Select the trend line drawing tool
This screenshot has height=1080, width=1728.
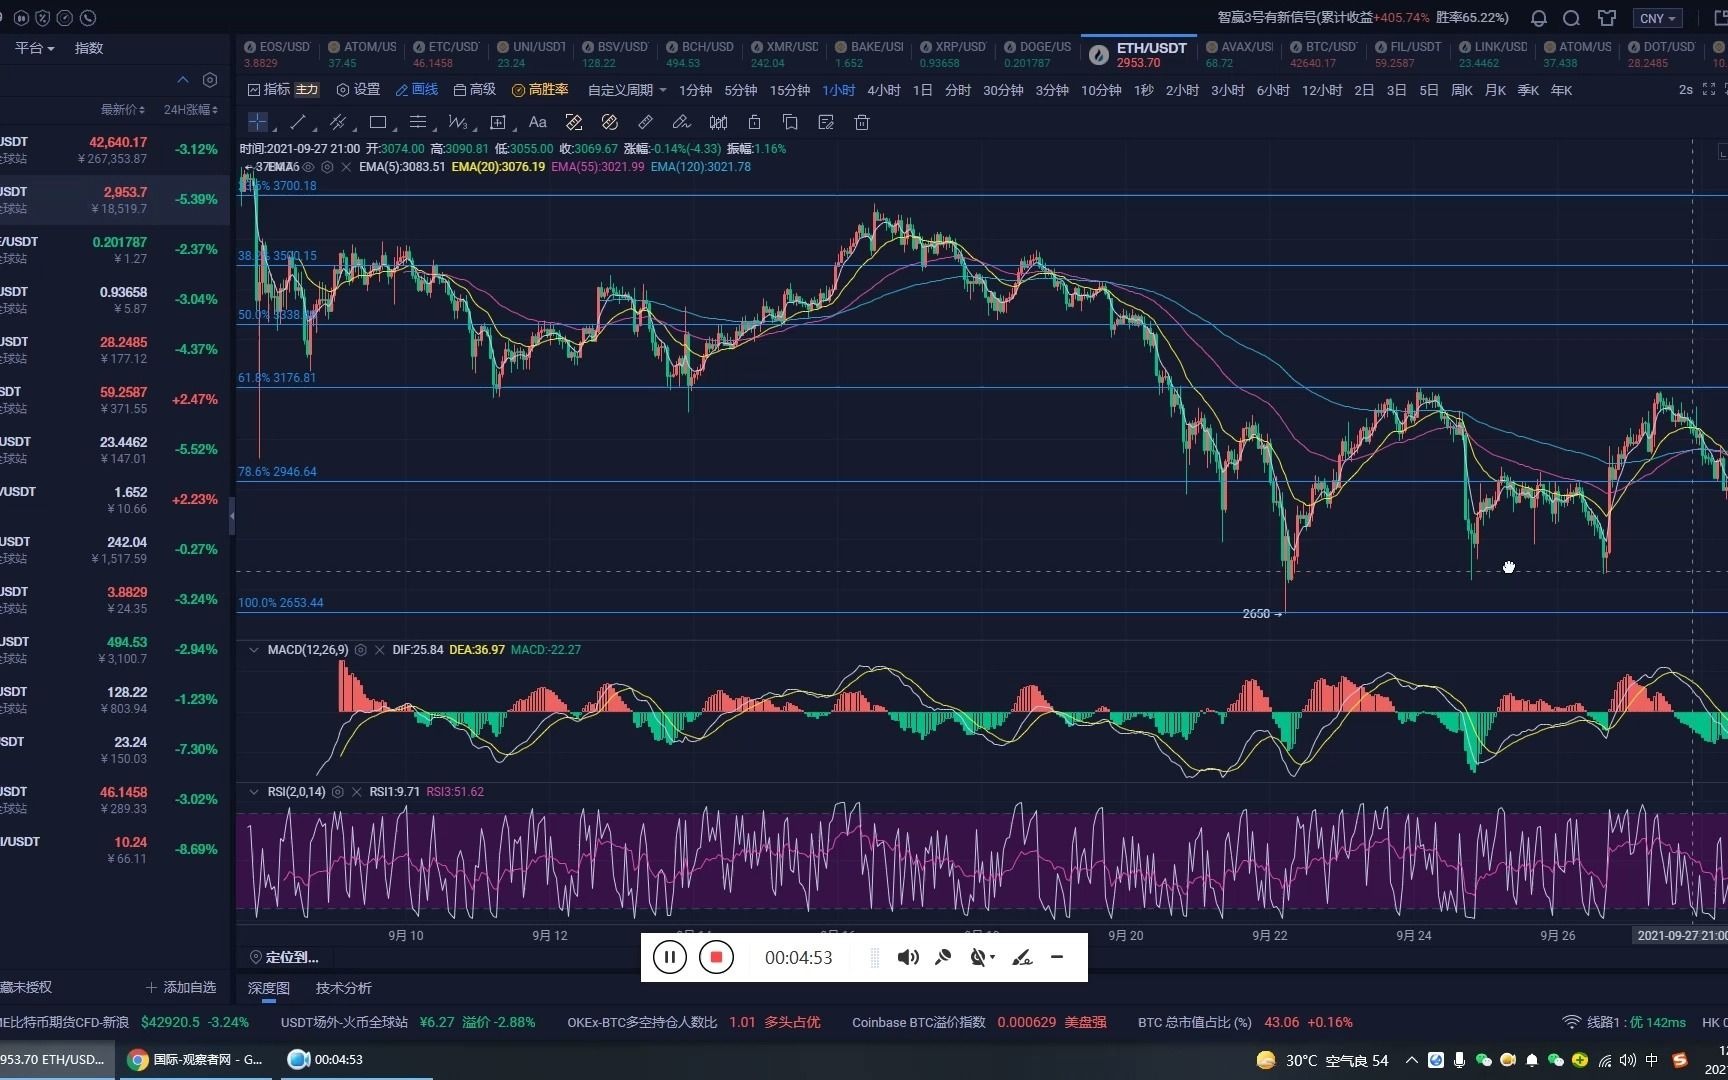point(298,122)
